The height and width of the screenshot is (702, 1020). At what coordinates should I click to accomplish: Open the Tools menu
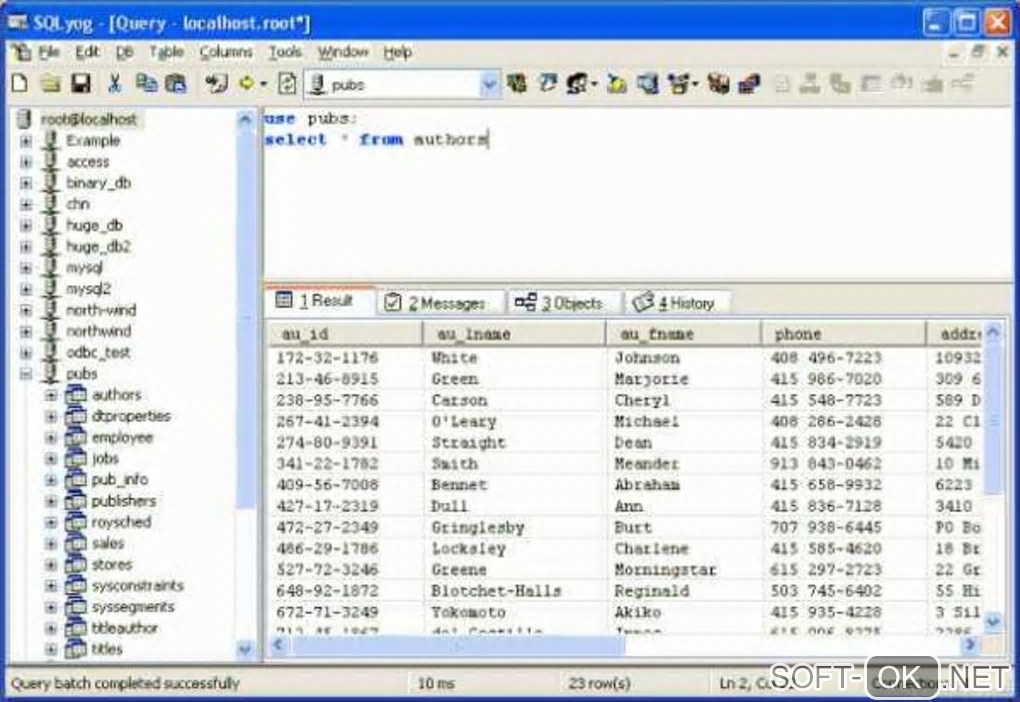coord(285,51)
